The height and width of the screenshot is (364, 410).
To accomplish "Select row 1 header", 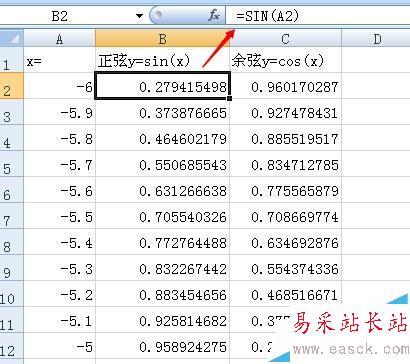I will coord(12,60).
